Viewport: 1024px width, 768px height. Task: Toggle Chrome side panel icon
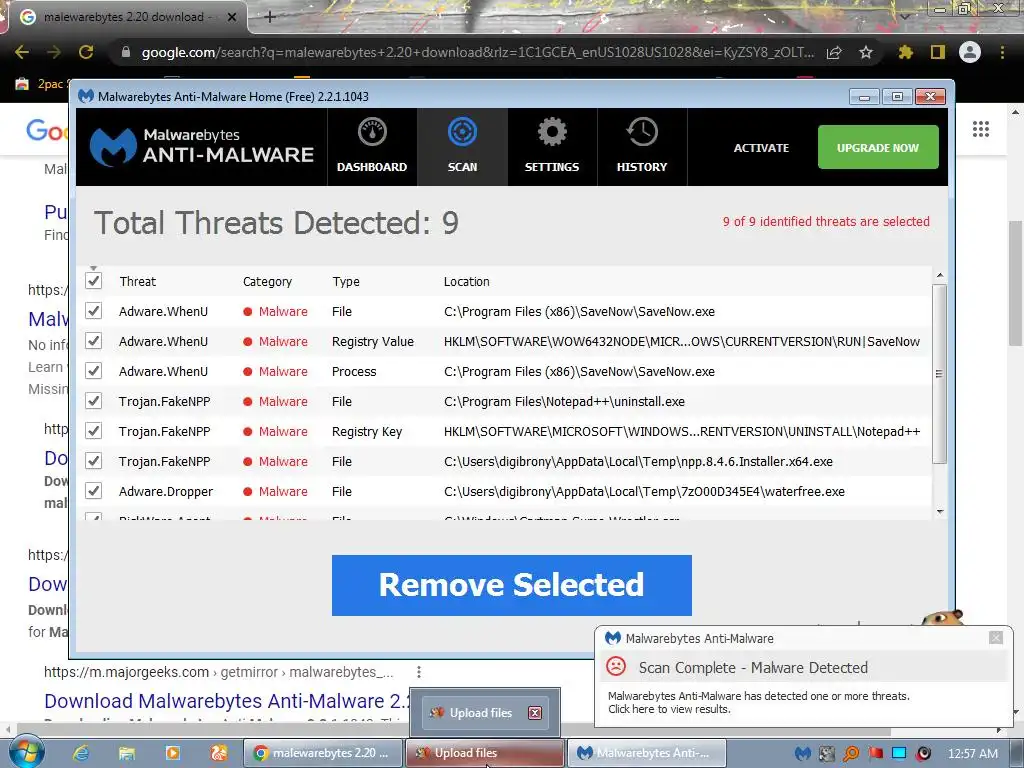tap(938, 52)
